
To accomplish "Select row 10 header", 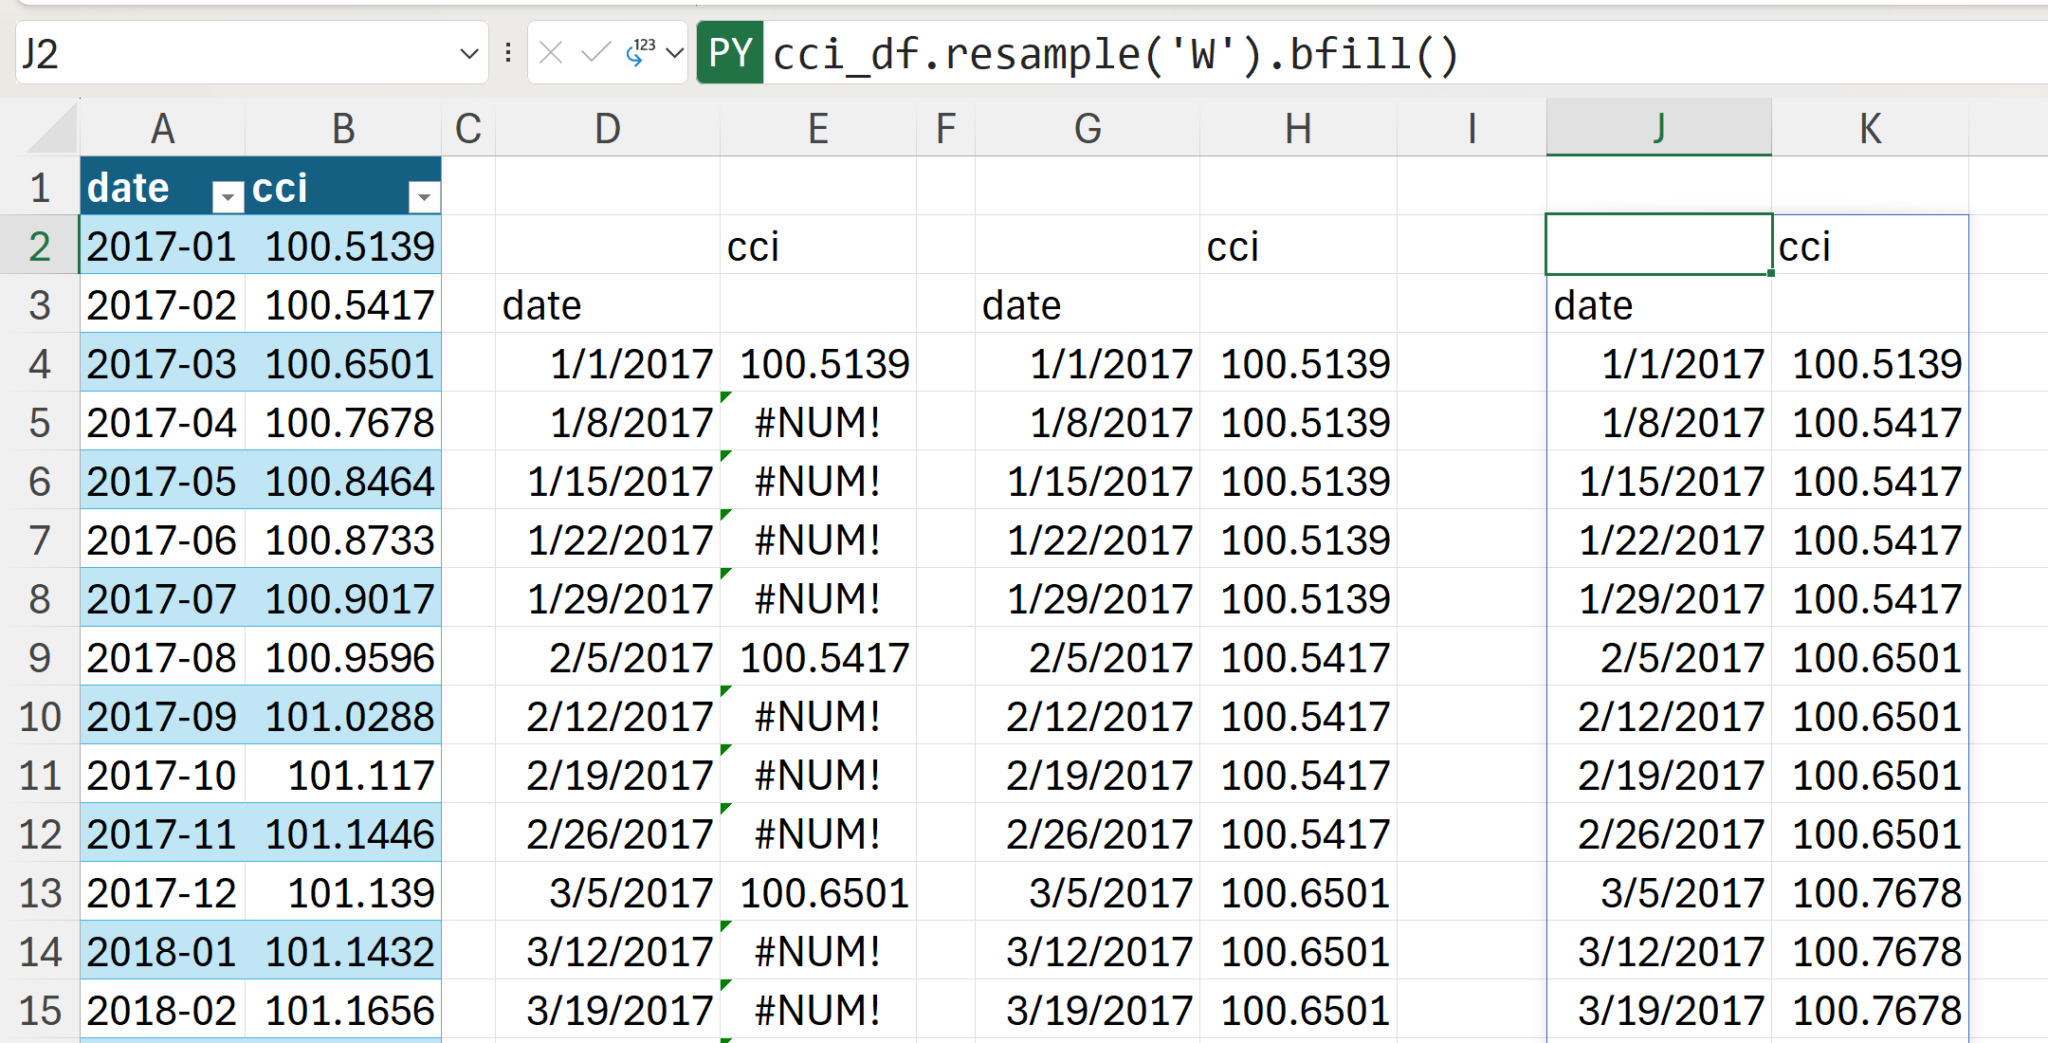I will 40,717.
